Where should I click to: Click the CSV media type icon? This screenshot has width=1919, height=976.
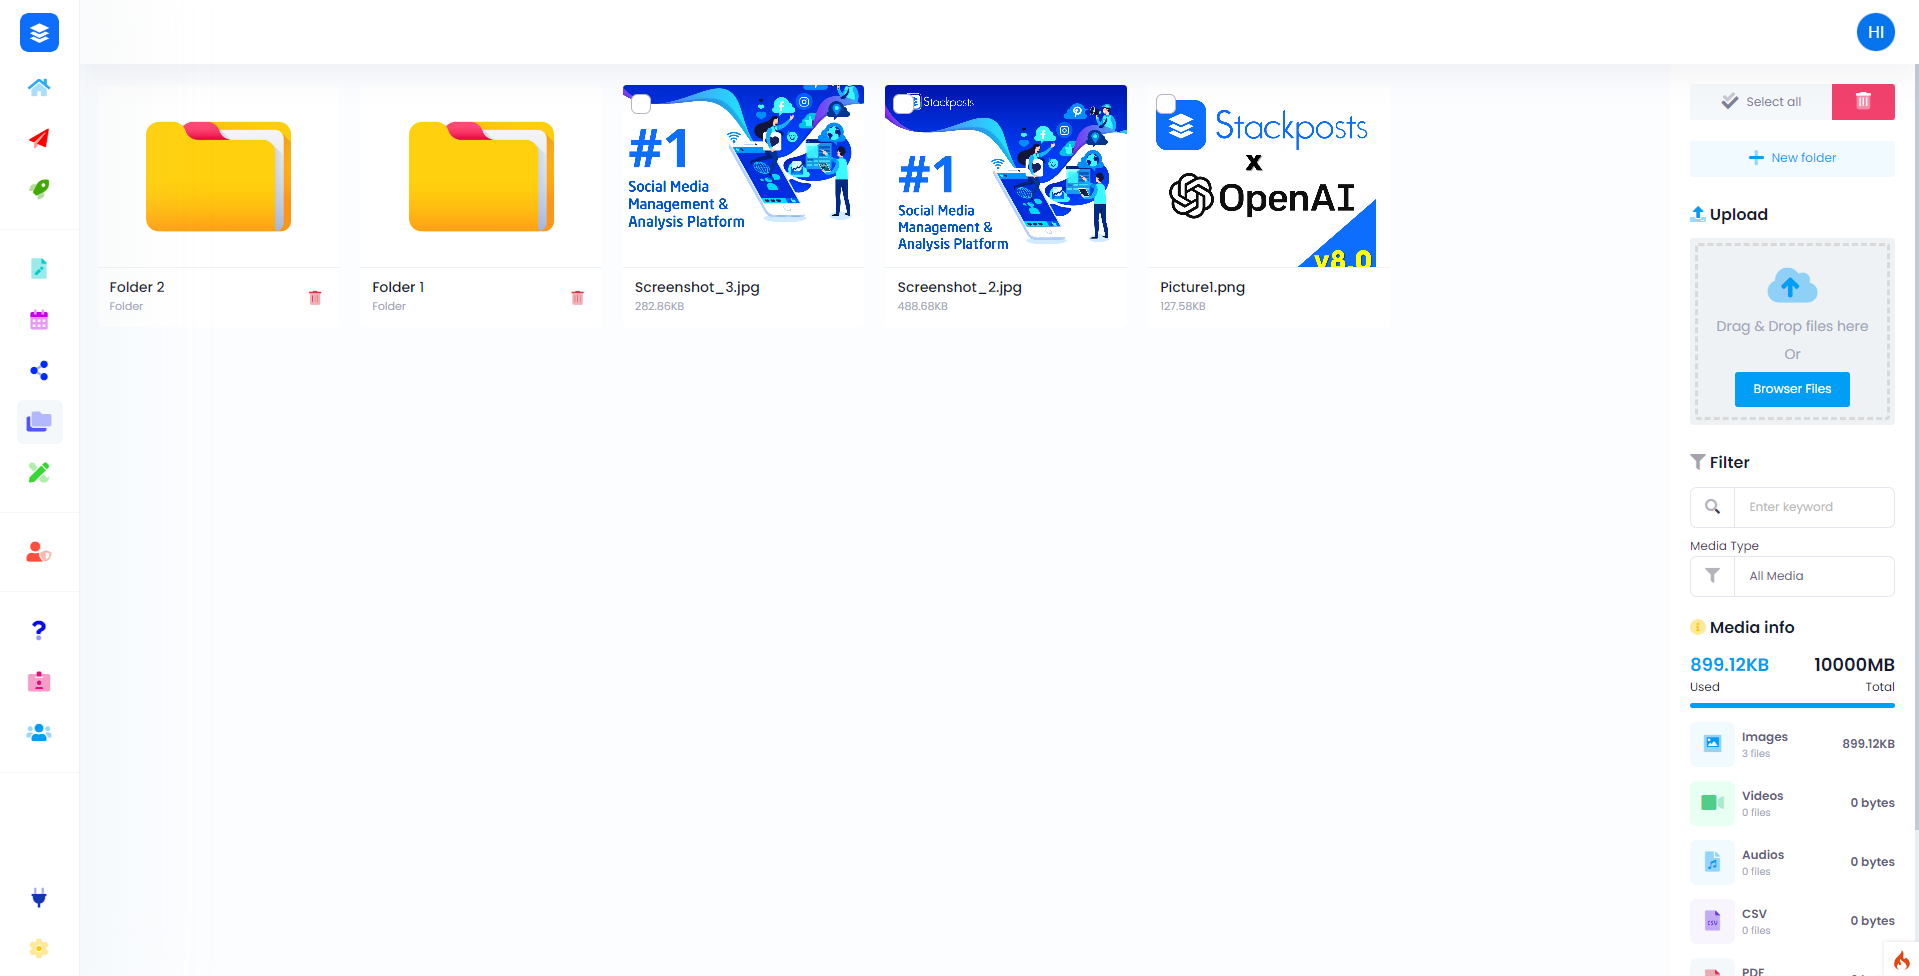[x=1712, y=921]
